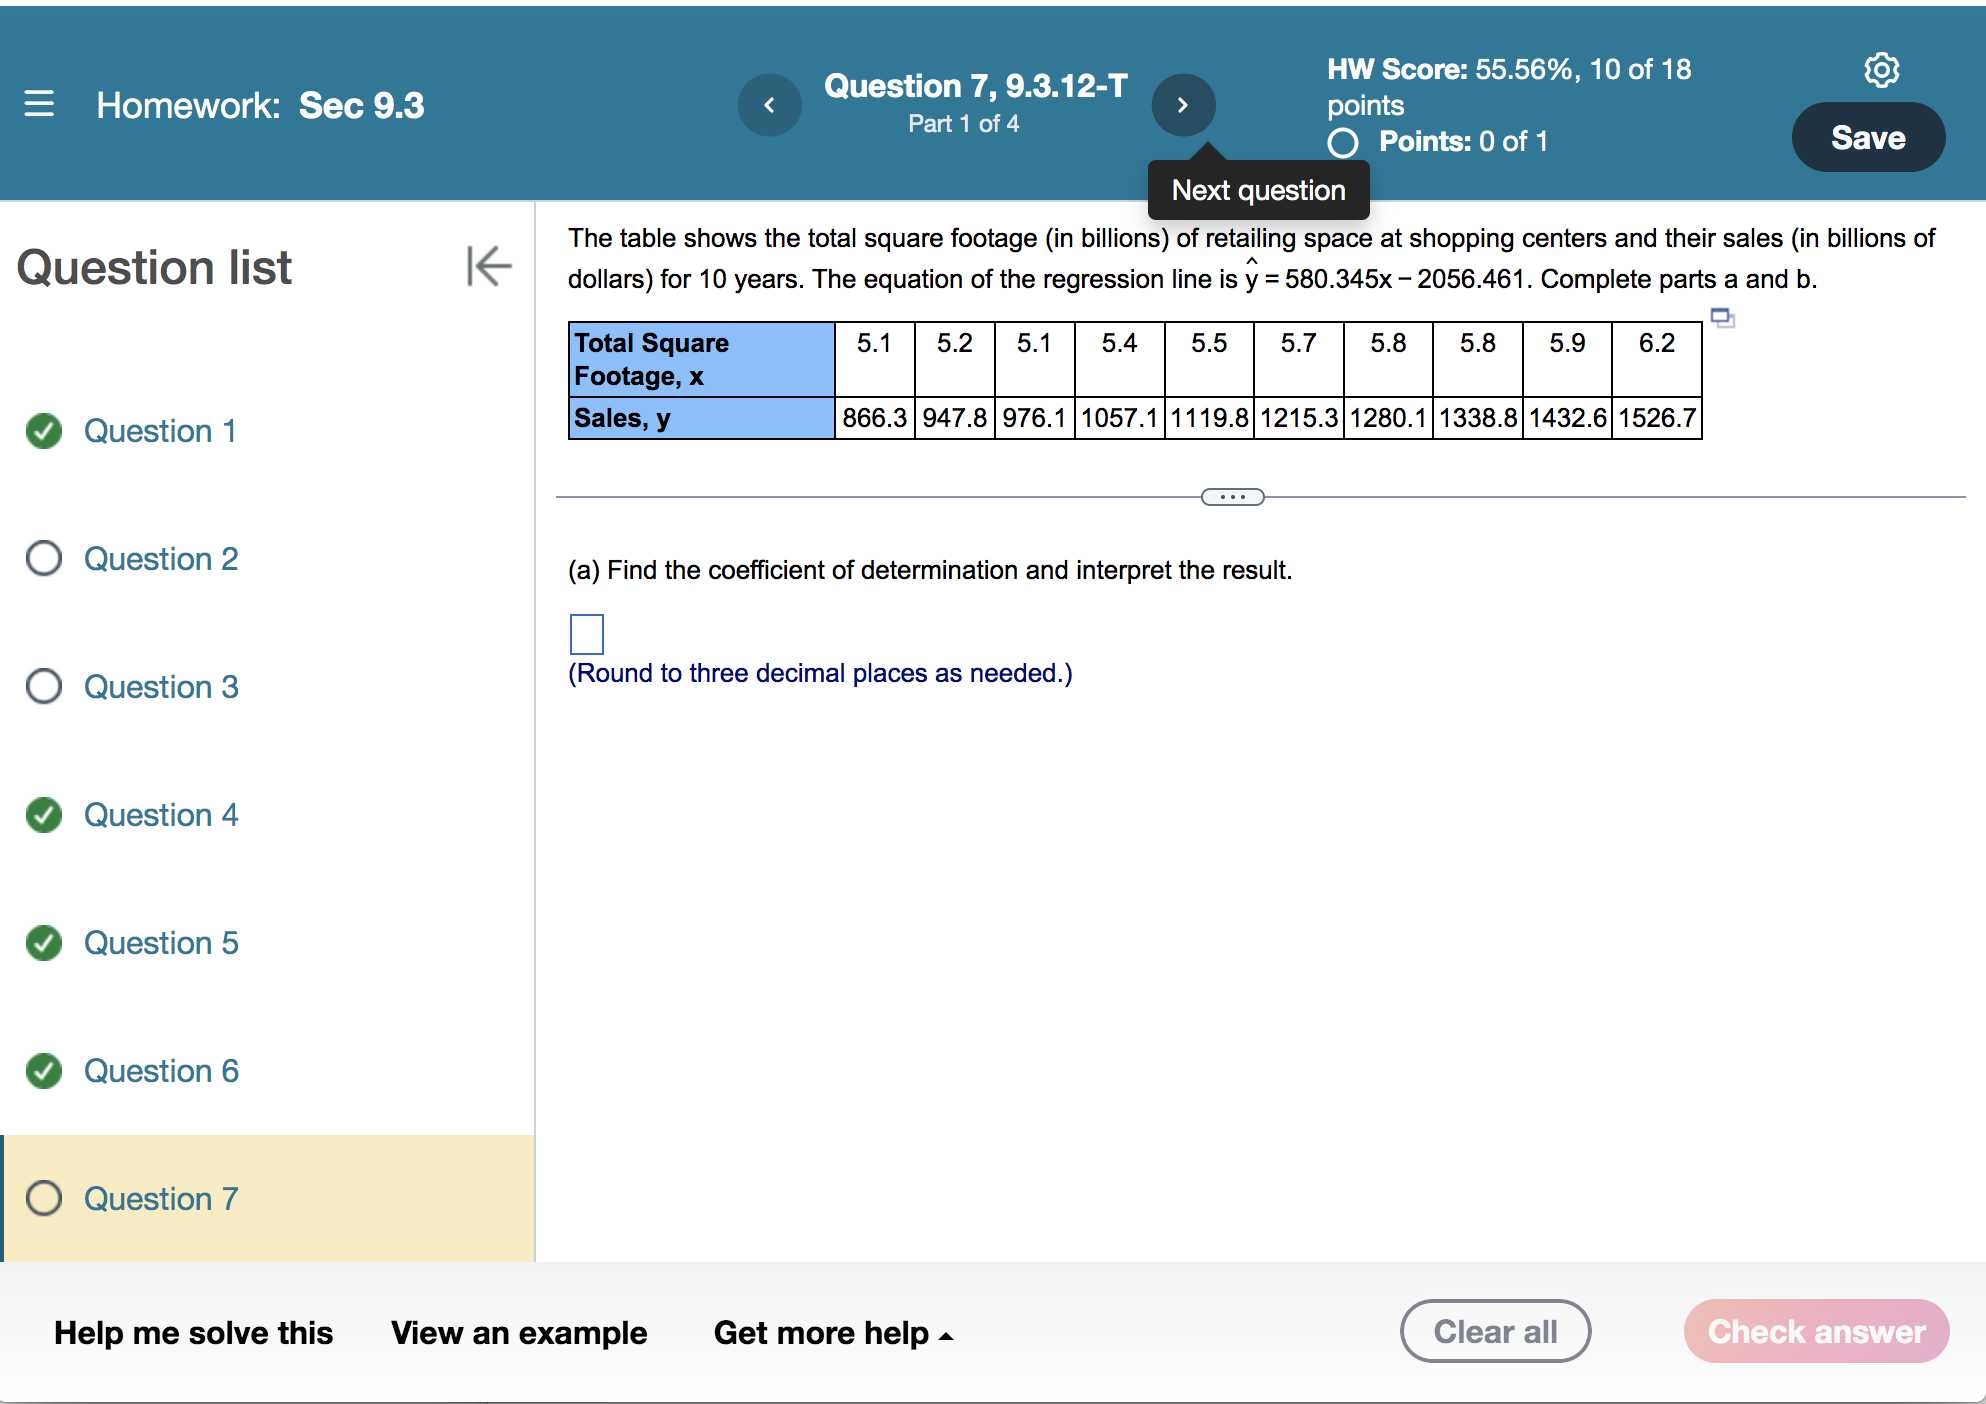Image resolution: width=1986 pixels, height=1404 pixels.
Task: Select Question 7 status circle
Action: (x=44, y=1198)
